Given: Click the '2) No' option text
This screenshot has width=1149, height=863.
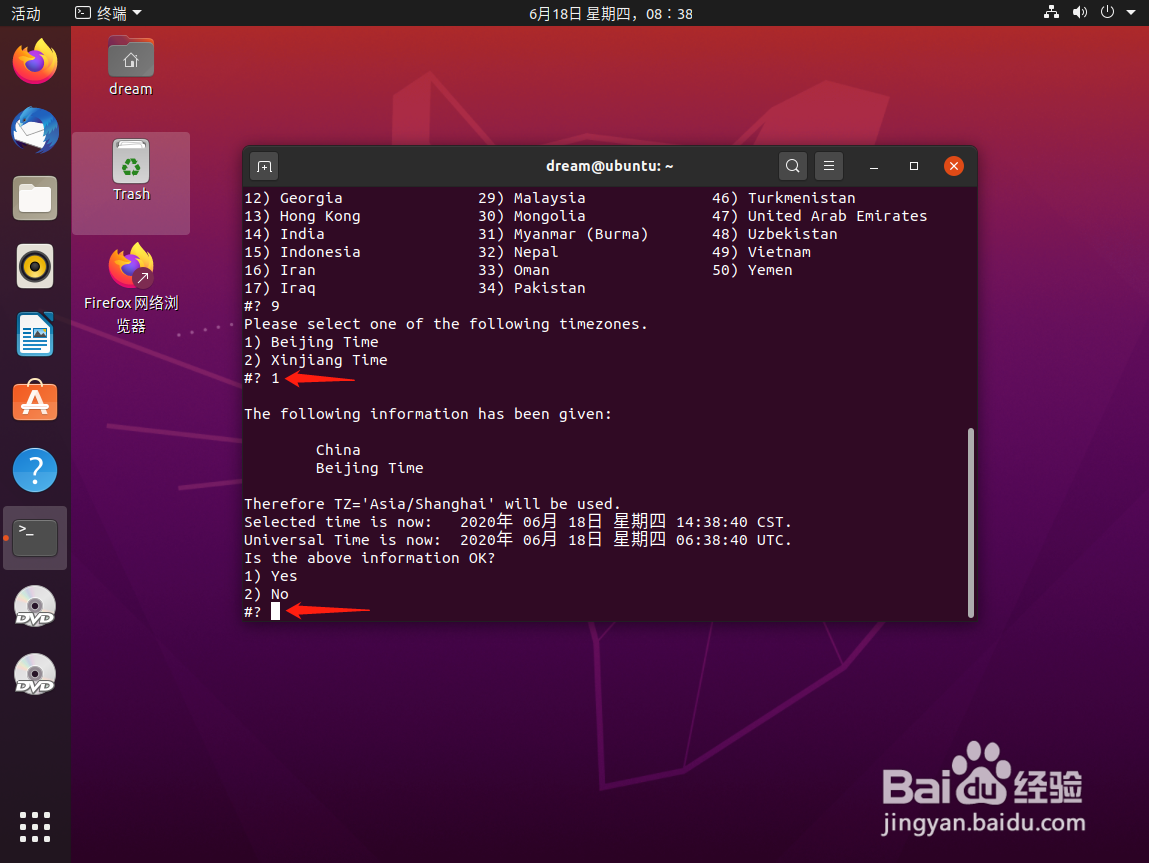Looking at the screenshot, I should point(266,594).
